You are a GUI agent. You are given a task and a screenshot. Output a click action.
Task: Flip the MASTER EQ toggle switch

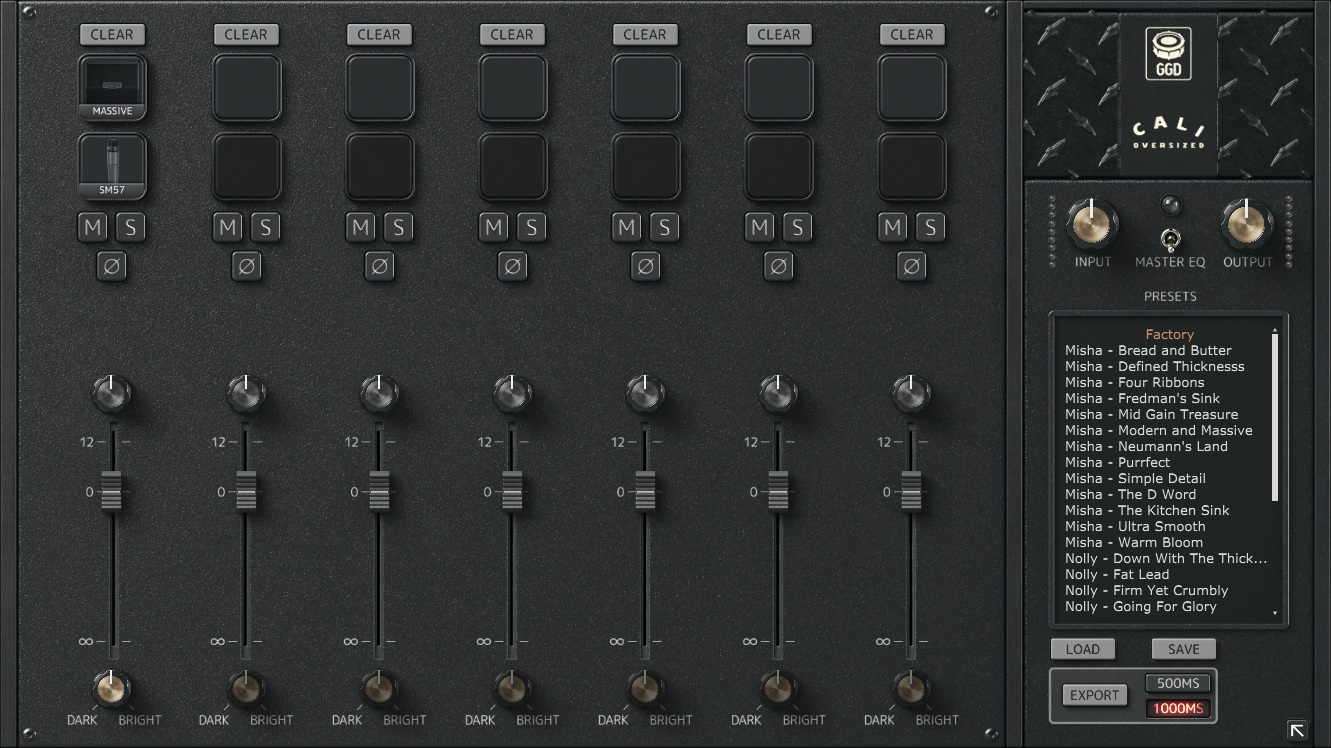pos(1169,239)
